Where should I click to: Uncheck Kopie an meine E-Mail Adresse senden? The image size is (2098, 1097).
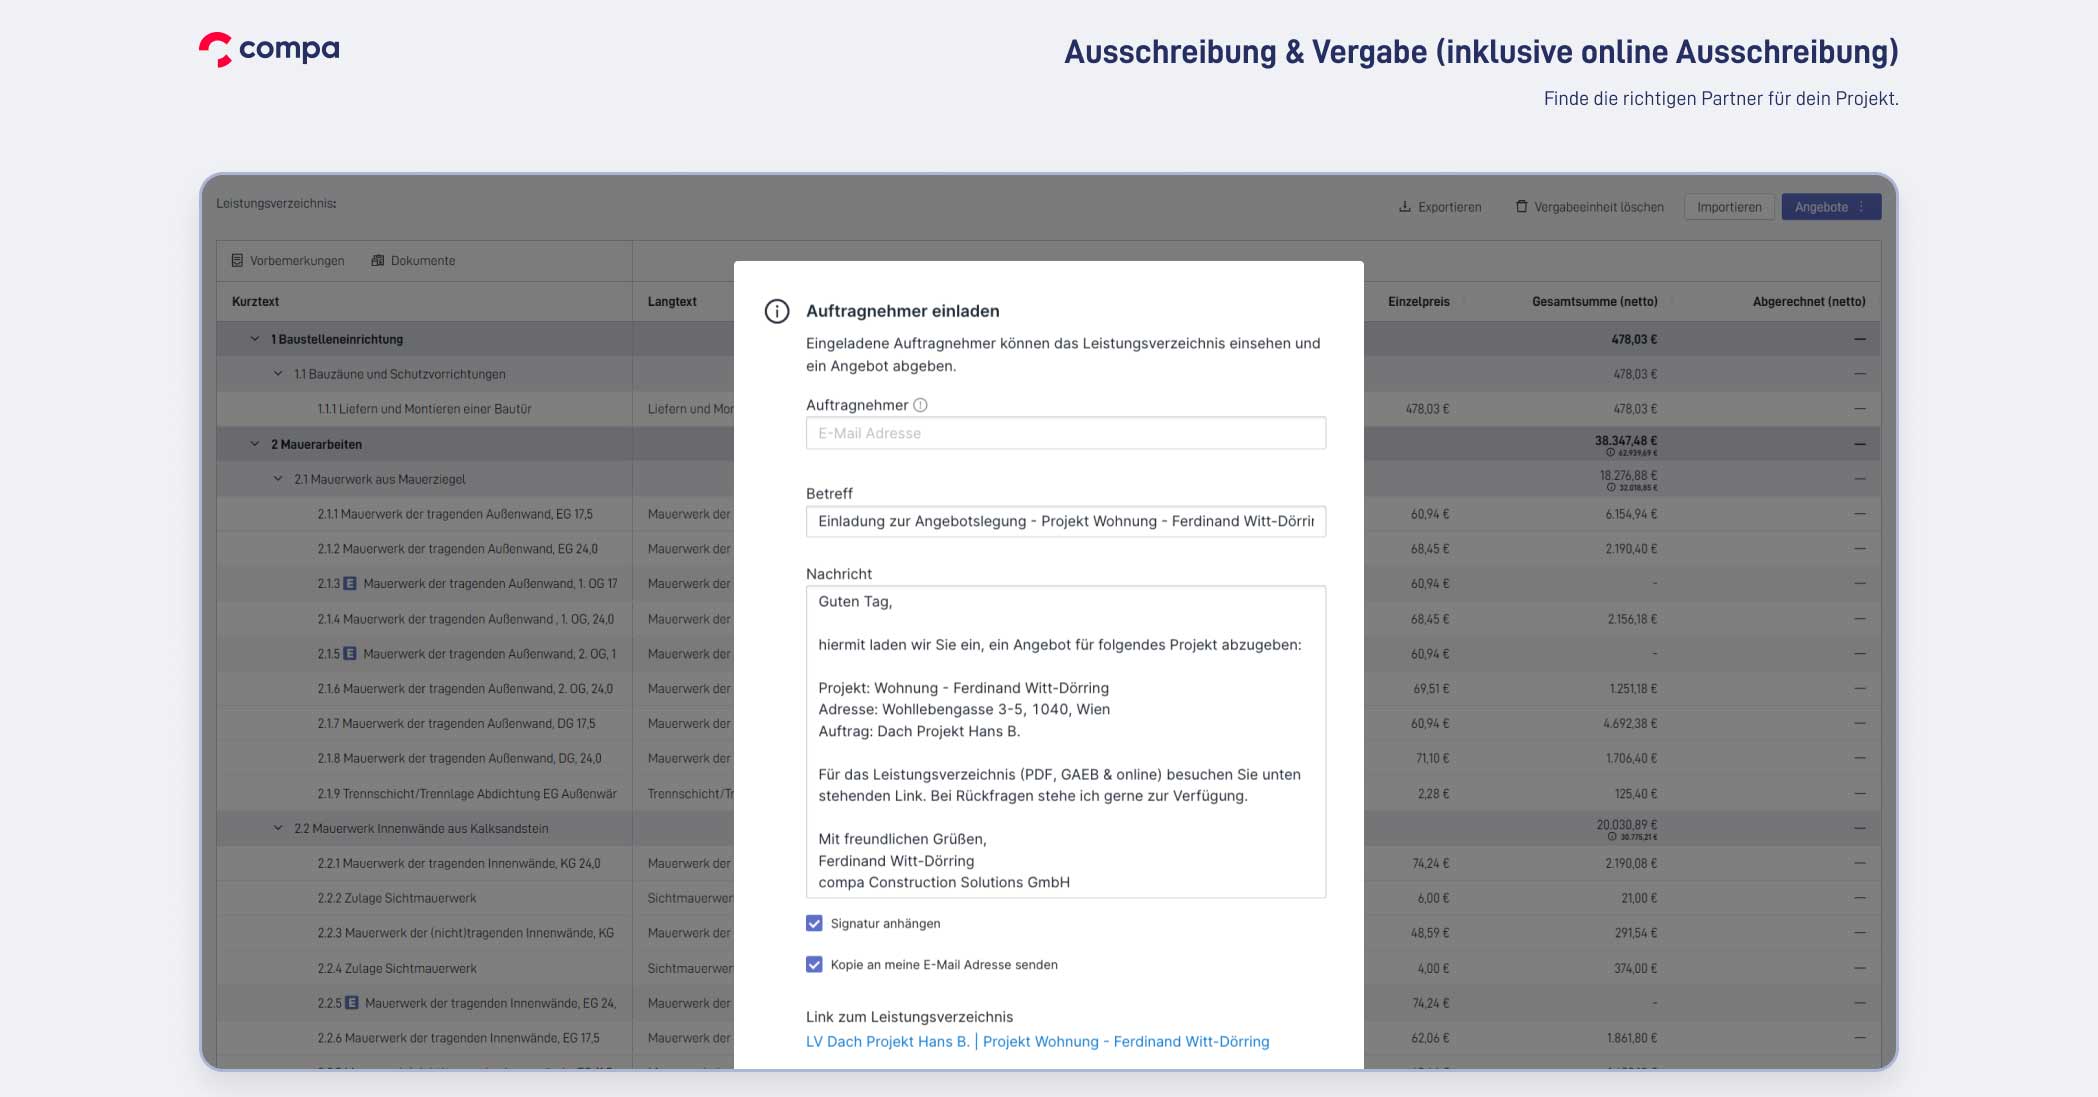coord(813,964)
